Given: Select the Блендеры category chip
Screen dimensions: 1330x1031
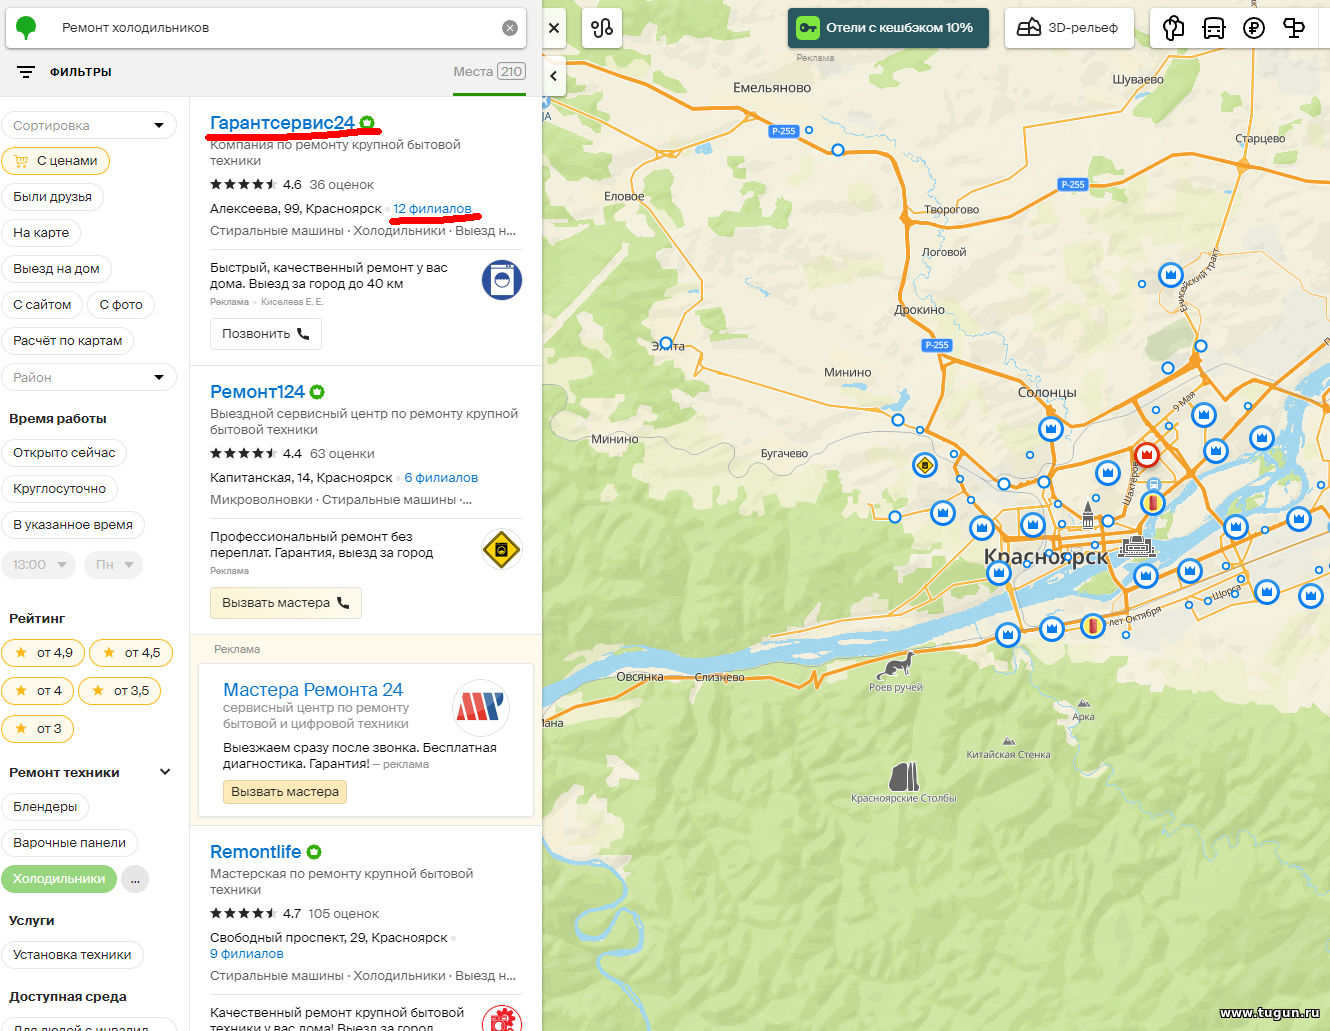Looking at the screenshot, I should [x=45, y=806].
